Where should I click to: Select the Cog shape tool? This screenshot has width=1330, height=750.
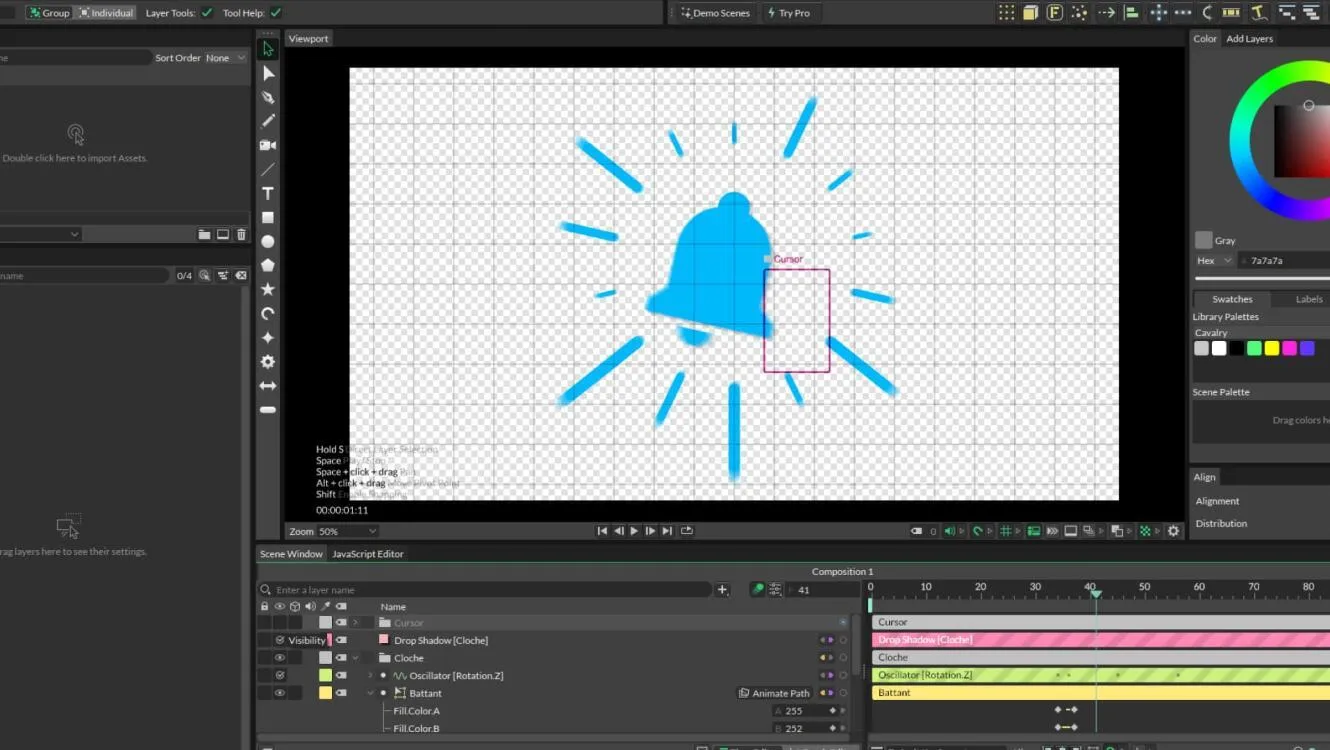click(x=268, y=361)
